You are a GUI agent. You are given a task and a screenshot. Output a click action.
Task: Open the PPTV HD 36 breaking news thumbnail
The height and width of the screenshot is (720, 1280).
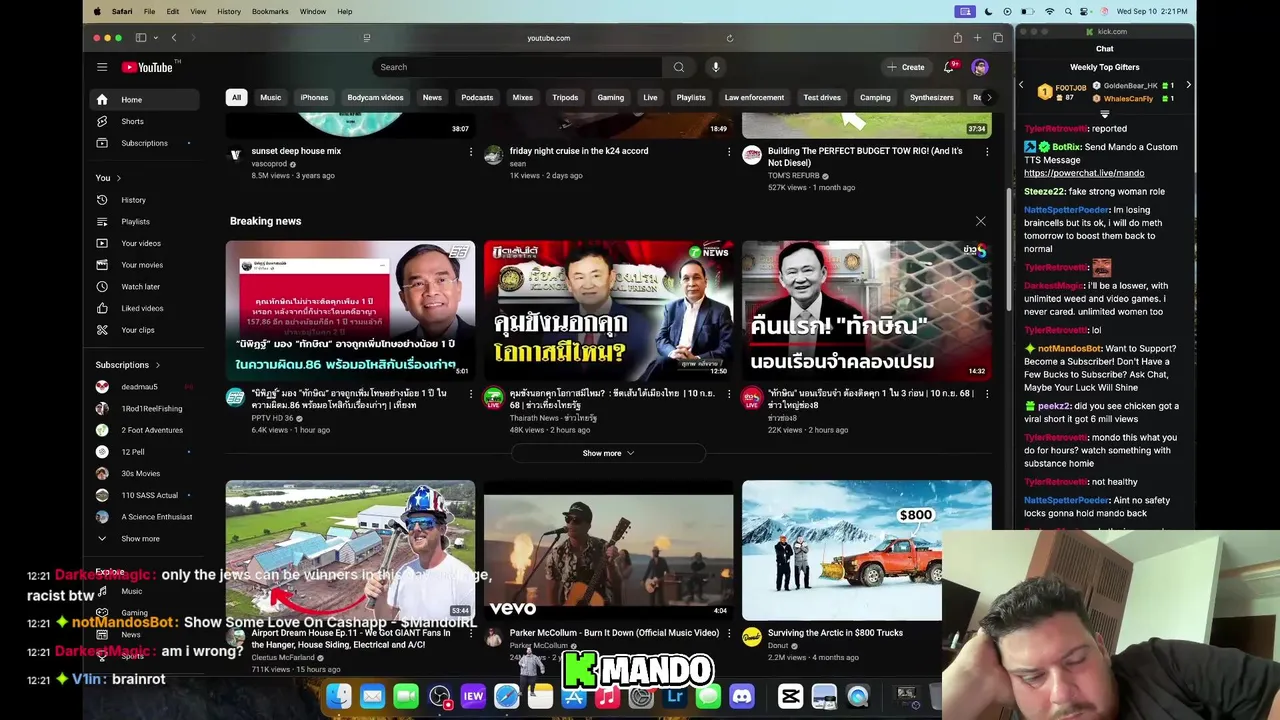pos(350,310)
